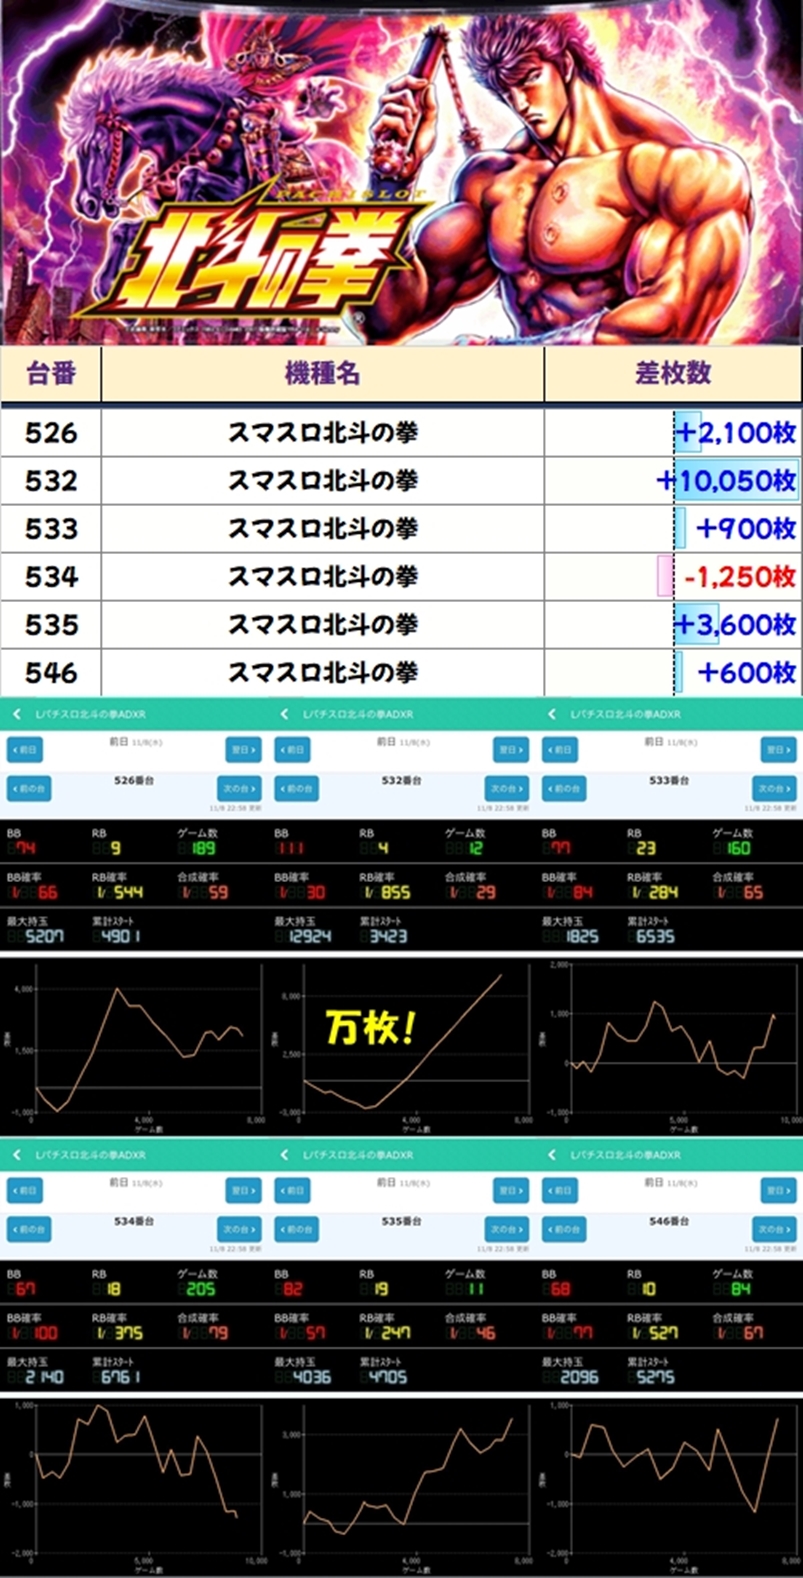Screen dimensions: 803x1578
Task: Tap the back arrow above machine 533
Action: (552, 714)
